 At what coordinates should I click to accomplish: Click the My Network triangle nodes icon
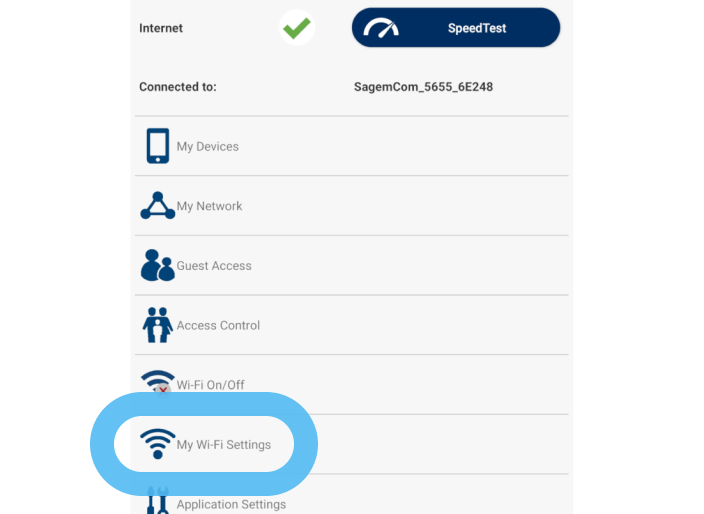(158, 206)
